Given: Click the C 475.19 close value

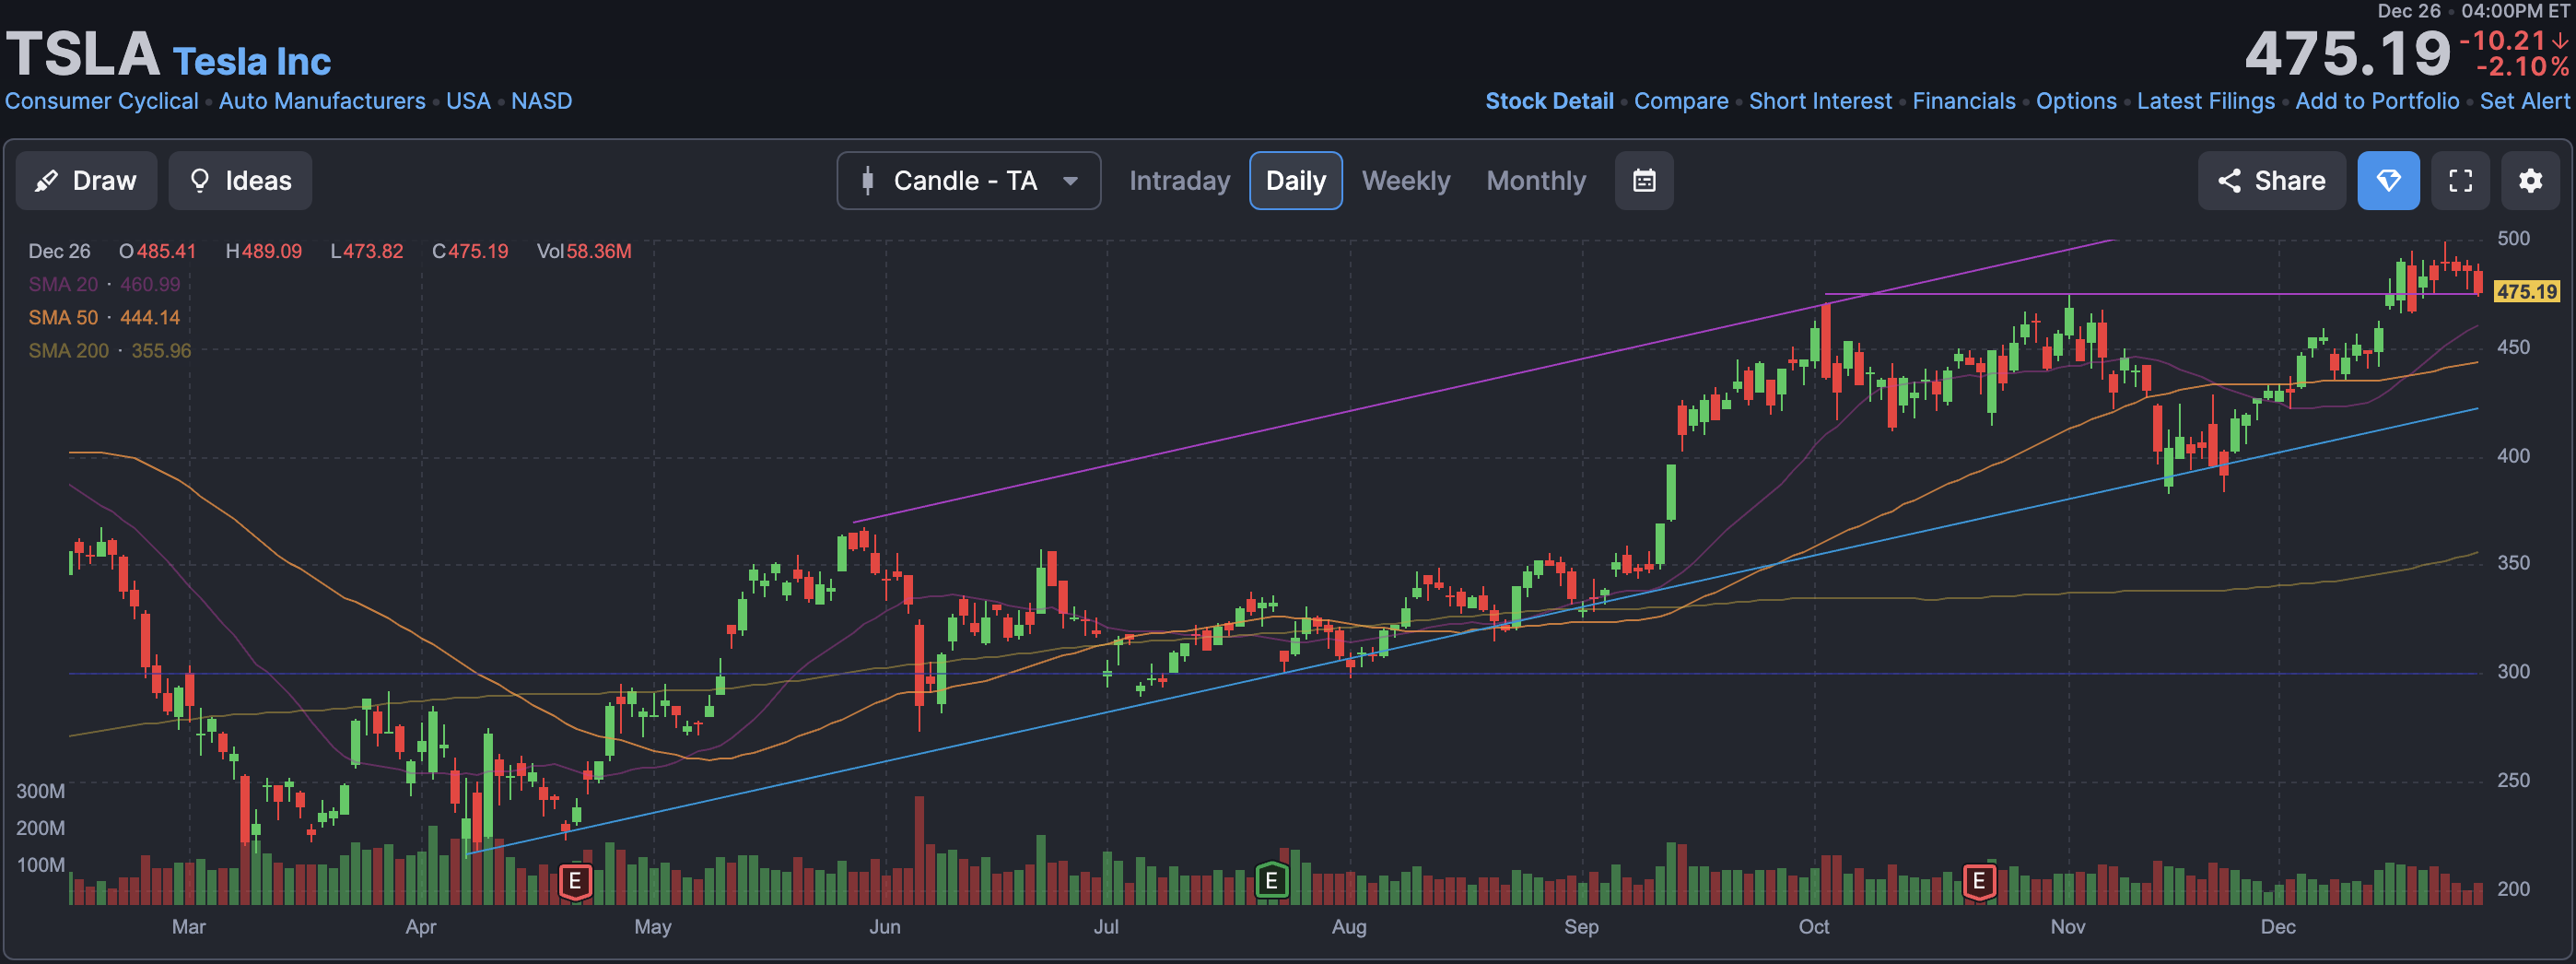Looking at the screenshot, I should pyautogui.click(x=470, y=251).
